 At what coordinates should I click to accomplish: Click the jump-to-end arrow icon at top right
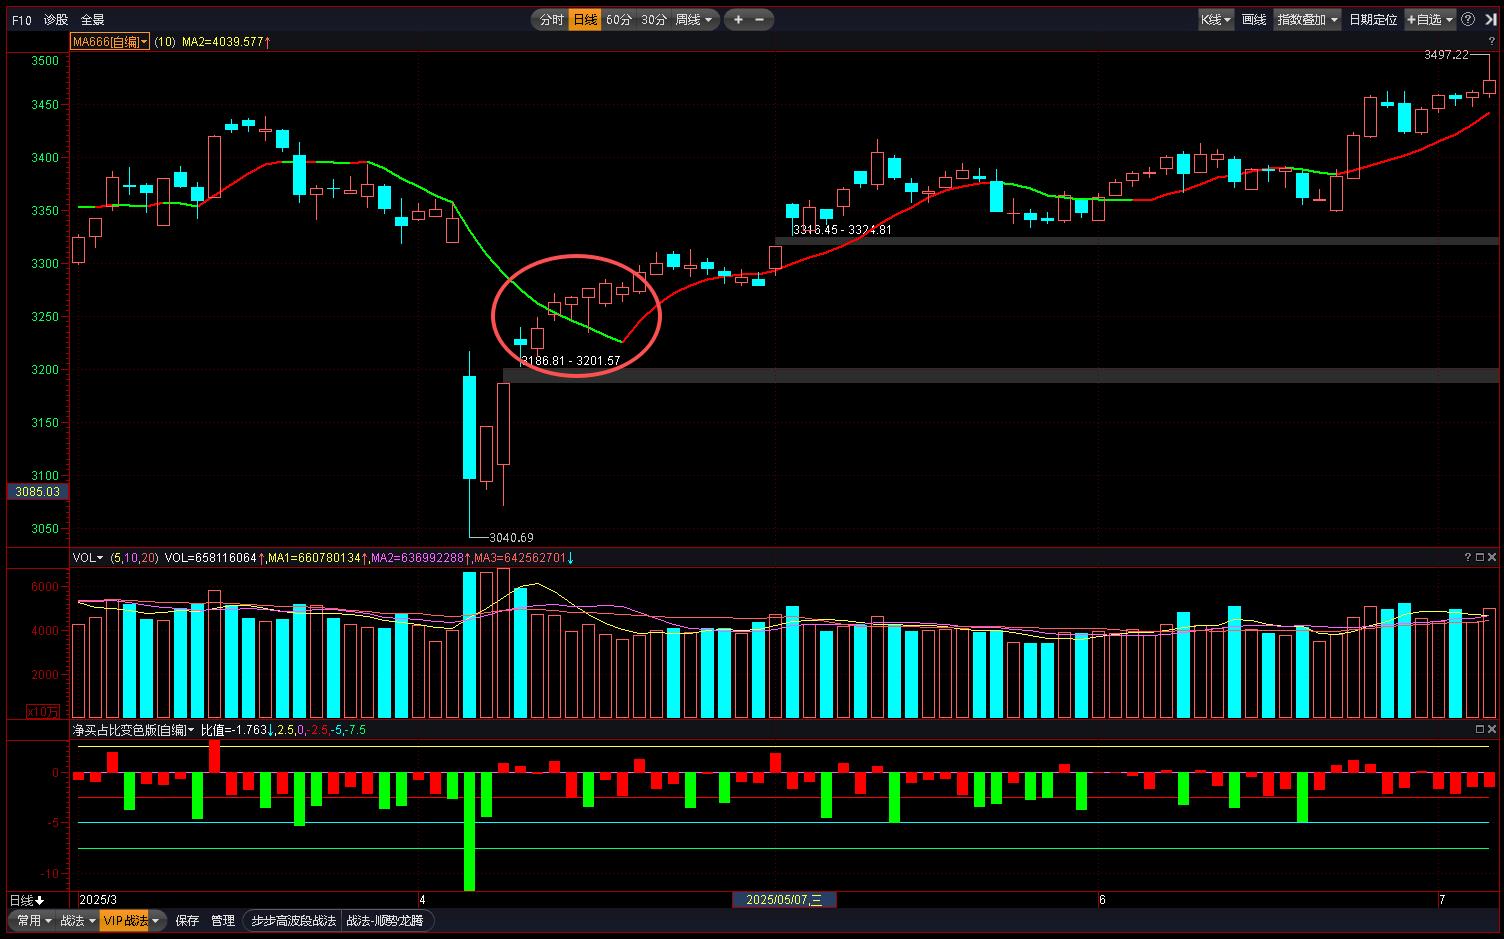(1490, 20)
